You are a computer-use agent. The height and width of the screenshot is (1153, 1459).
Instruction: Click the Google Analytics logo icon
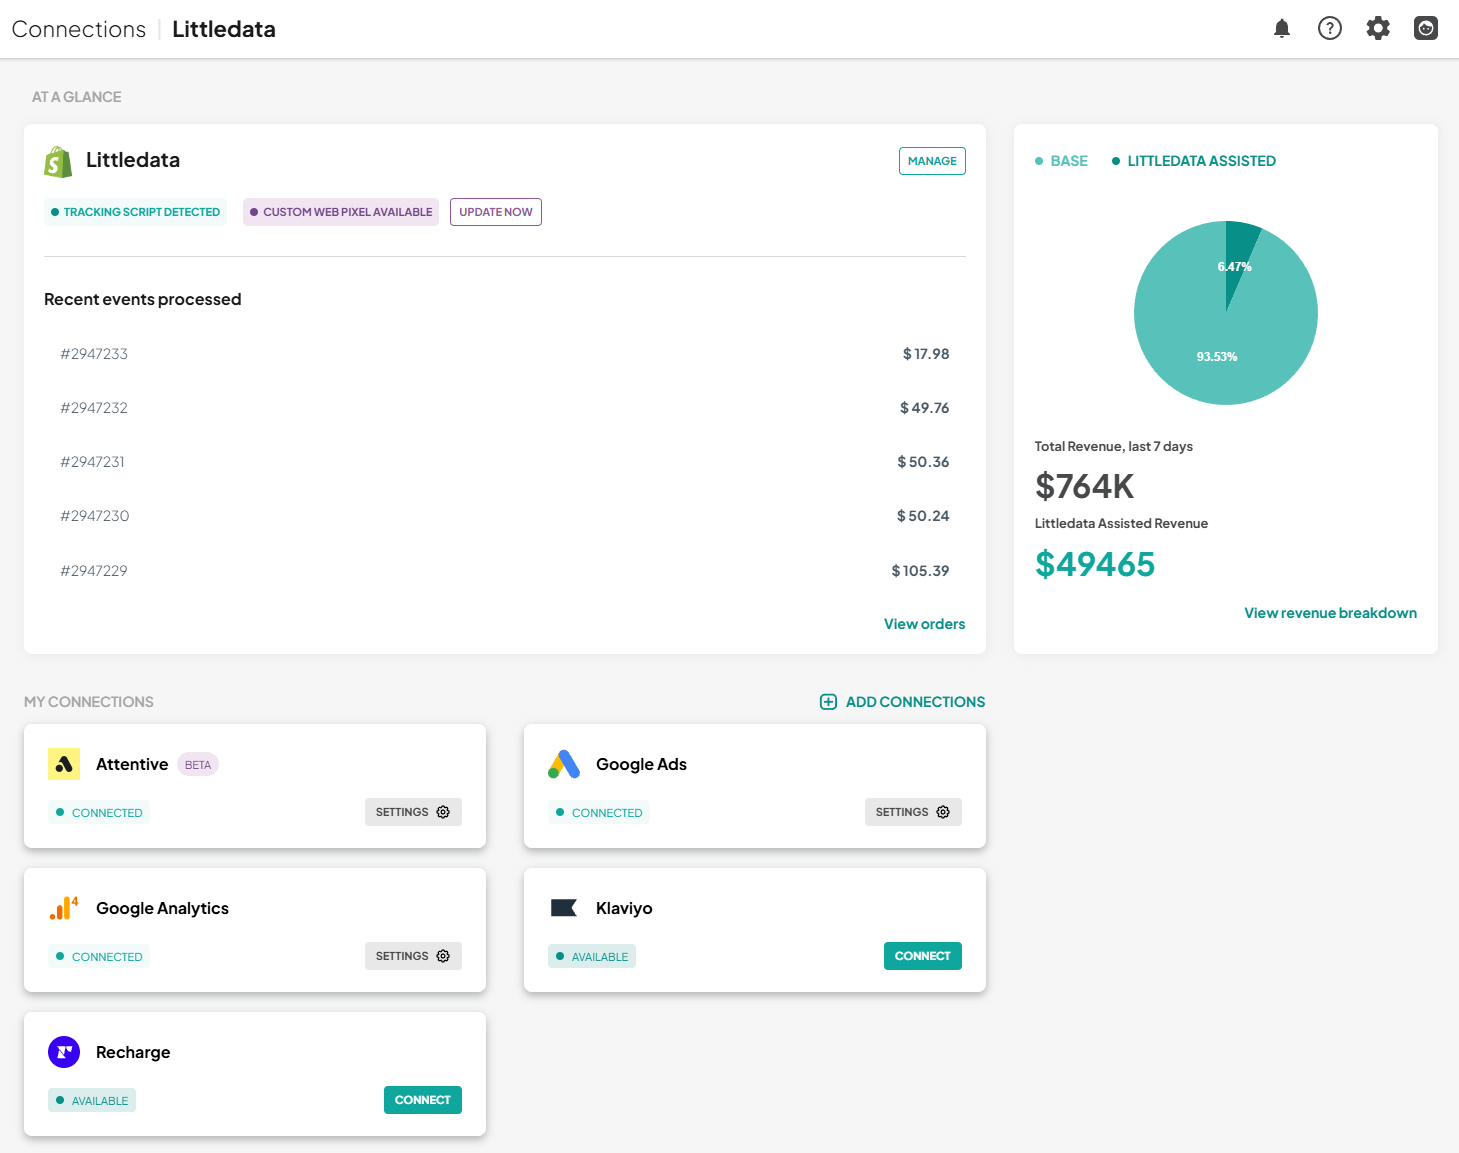click(64, 908)
